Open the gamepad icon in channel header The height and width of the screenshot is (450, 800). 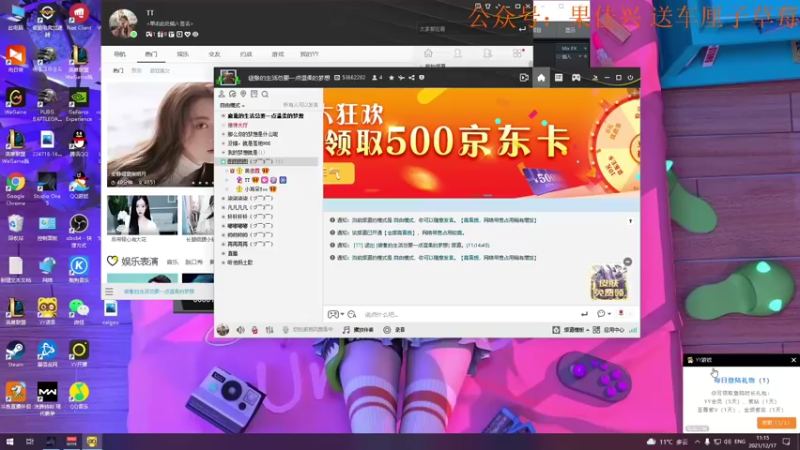point(576,78)
